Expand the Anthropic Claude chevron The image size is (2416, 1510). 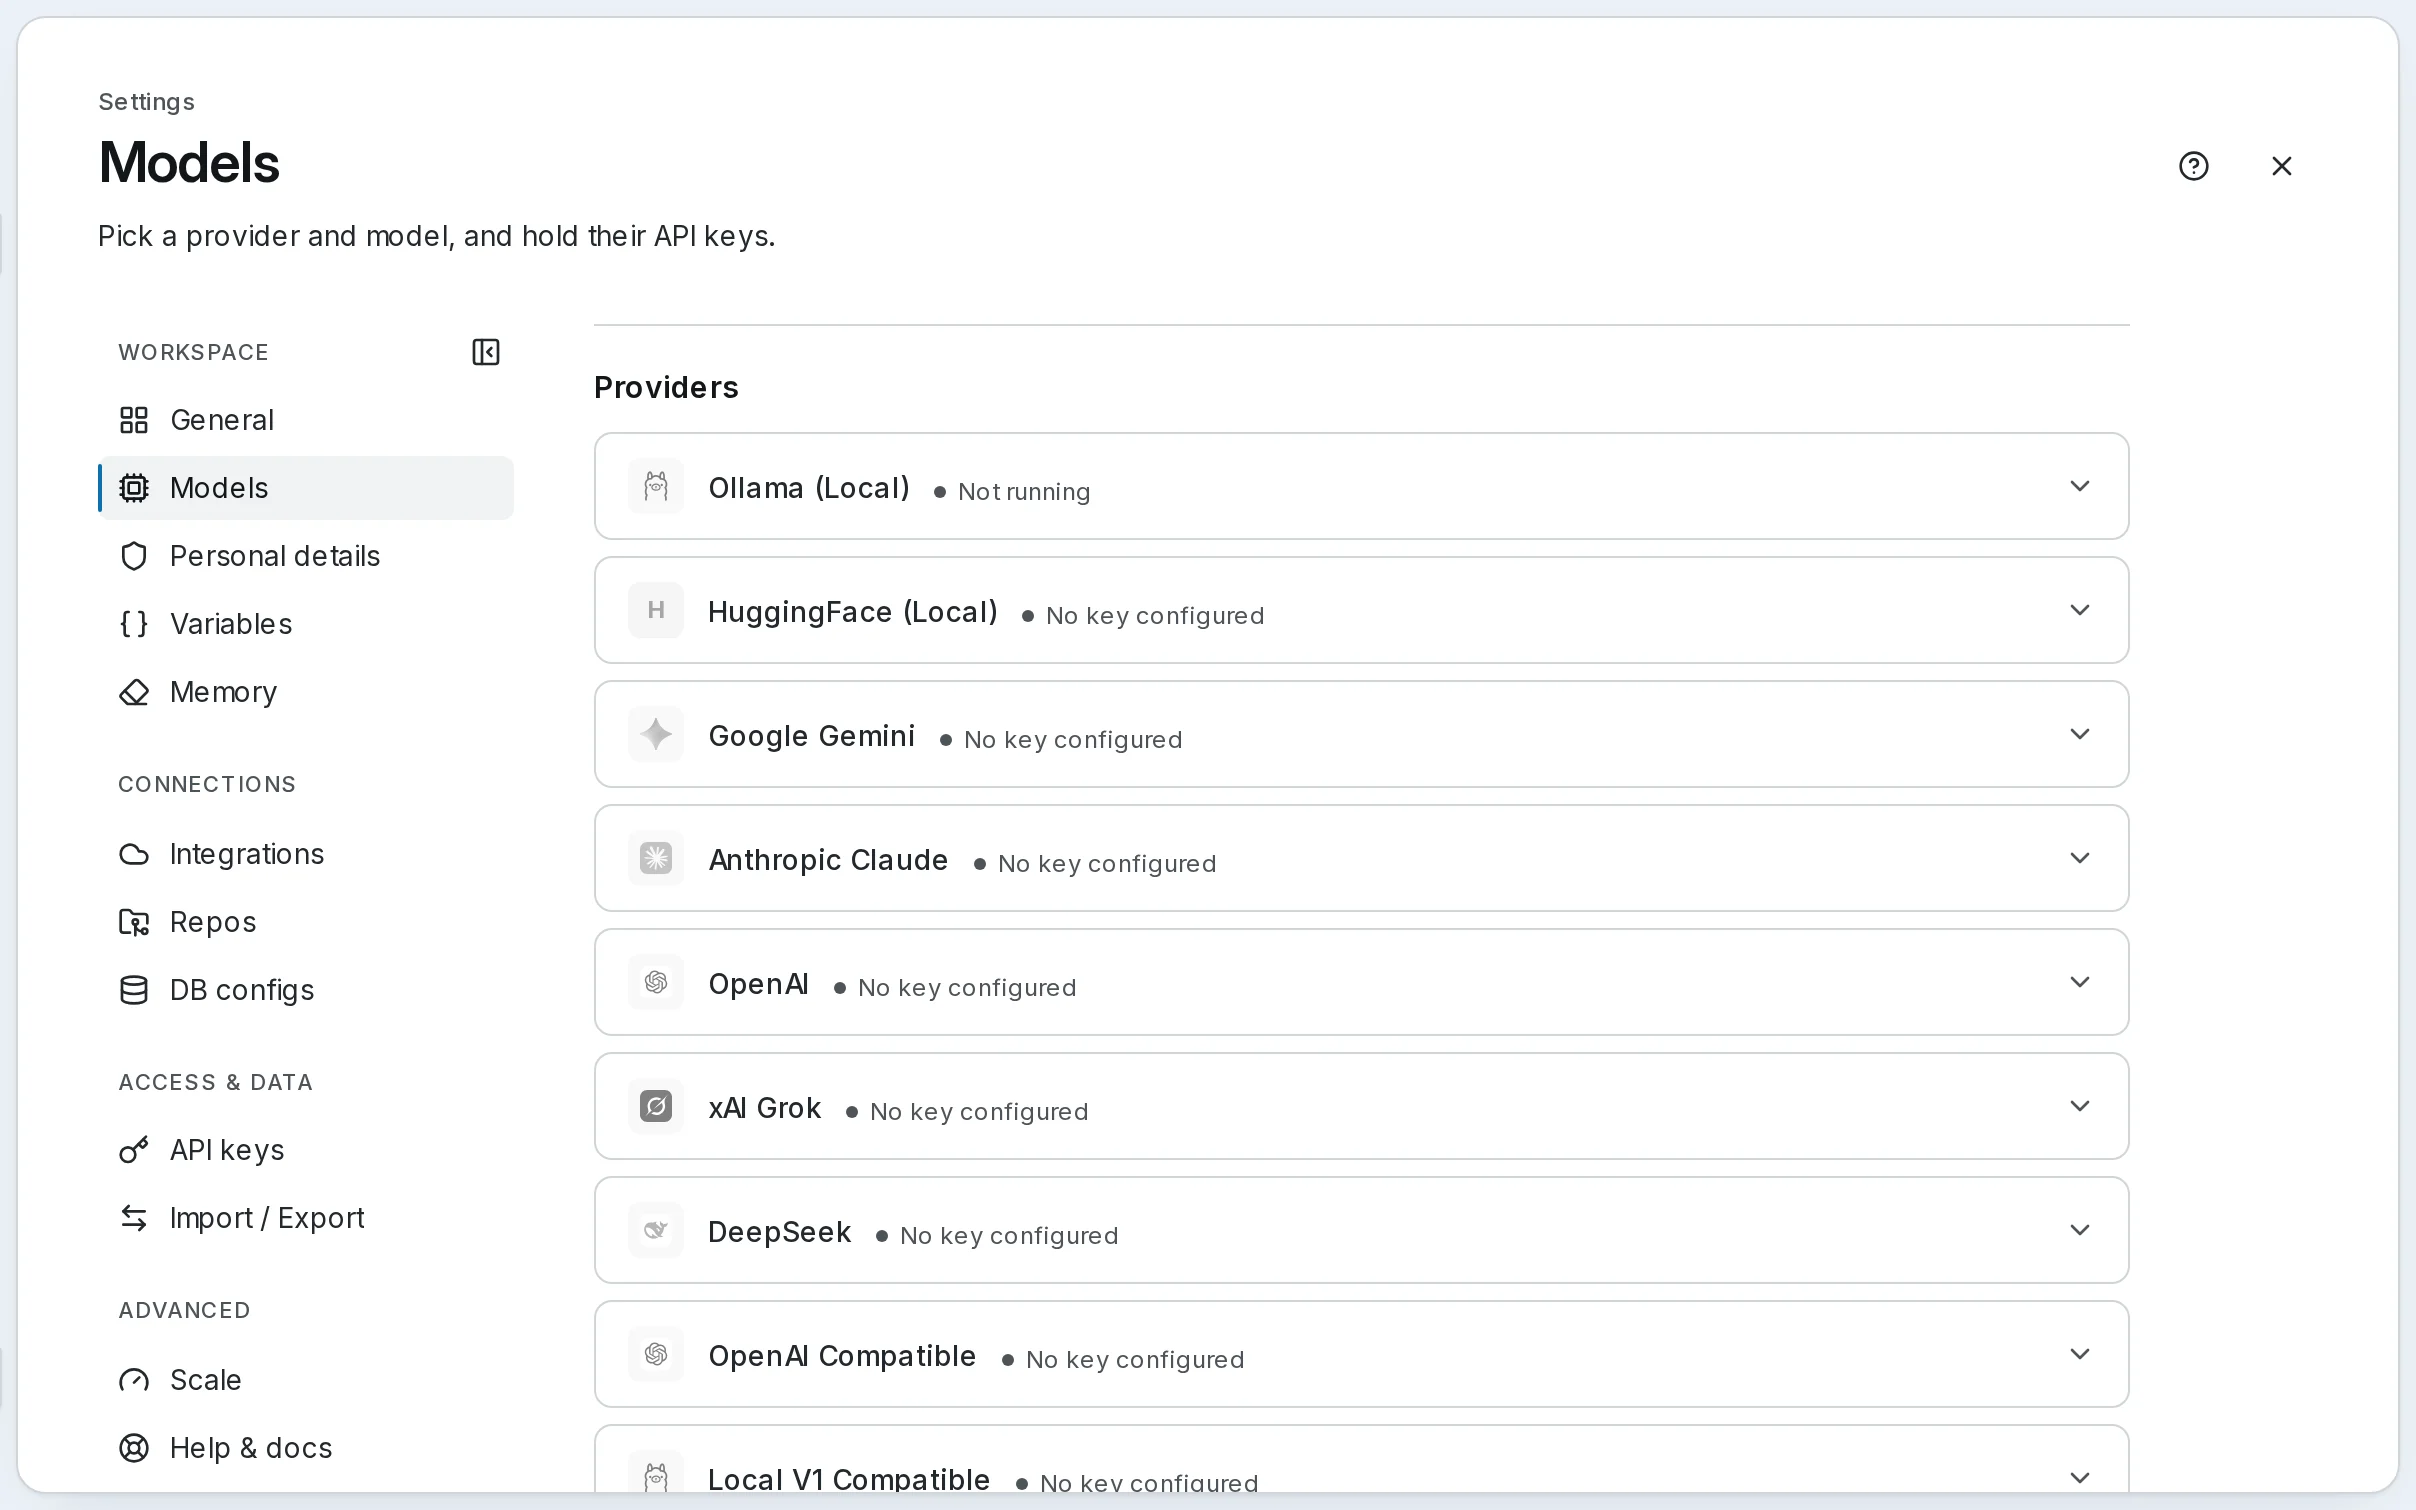2080,858
